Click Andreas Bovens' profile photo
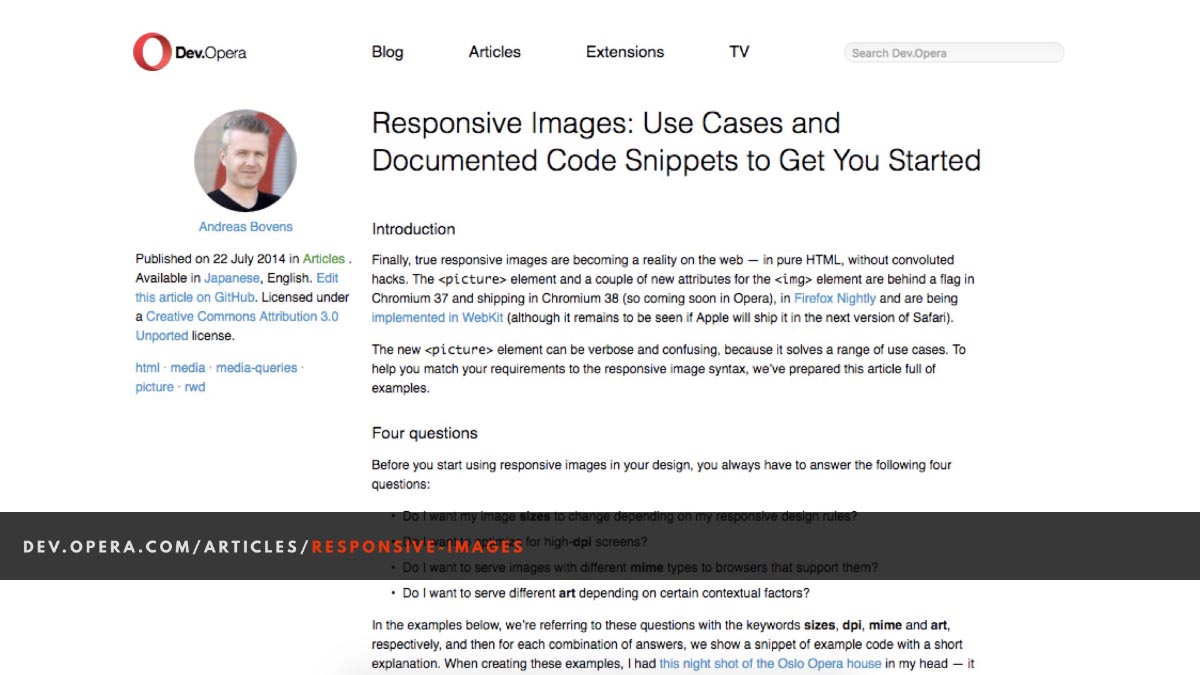This screenshot has width=1200, height=675. point(245,161)
